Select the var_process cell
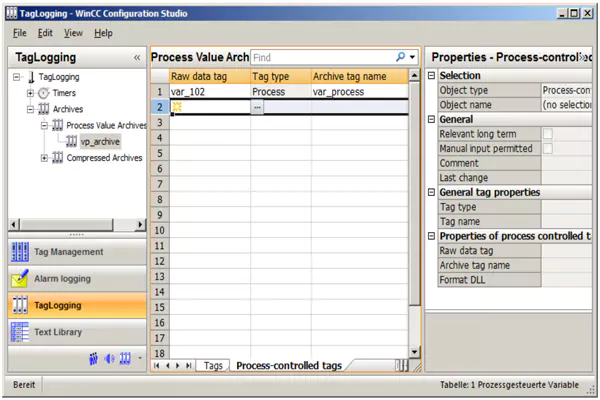Image resolution: width=600 pixels, height=400 pixels. (360, 92)
